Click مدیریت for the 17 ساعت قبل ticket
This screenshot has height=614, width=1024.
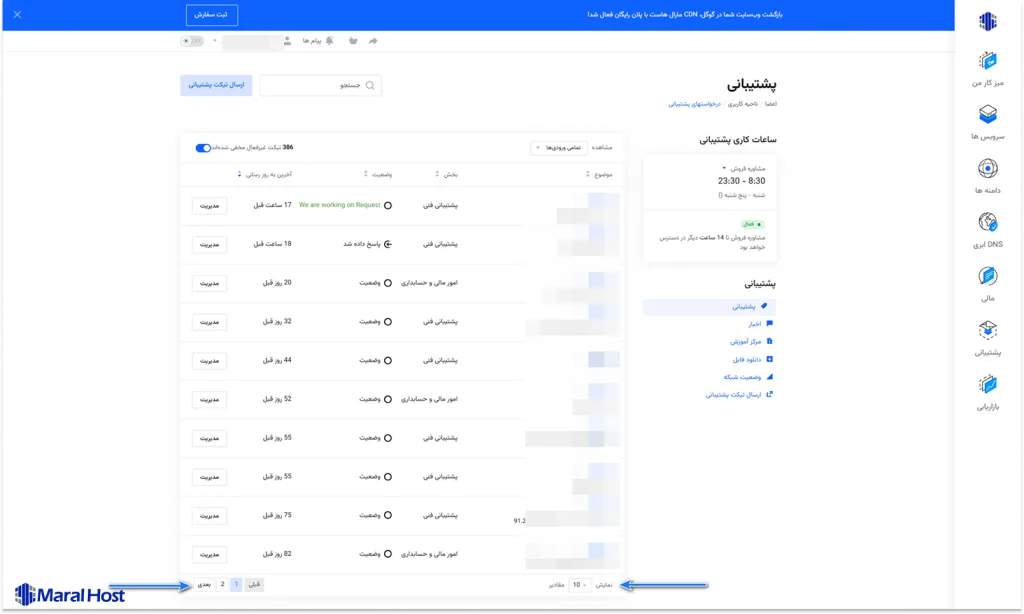[210, 206]
